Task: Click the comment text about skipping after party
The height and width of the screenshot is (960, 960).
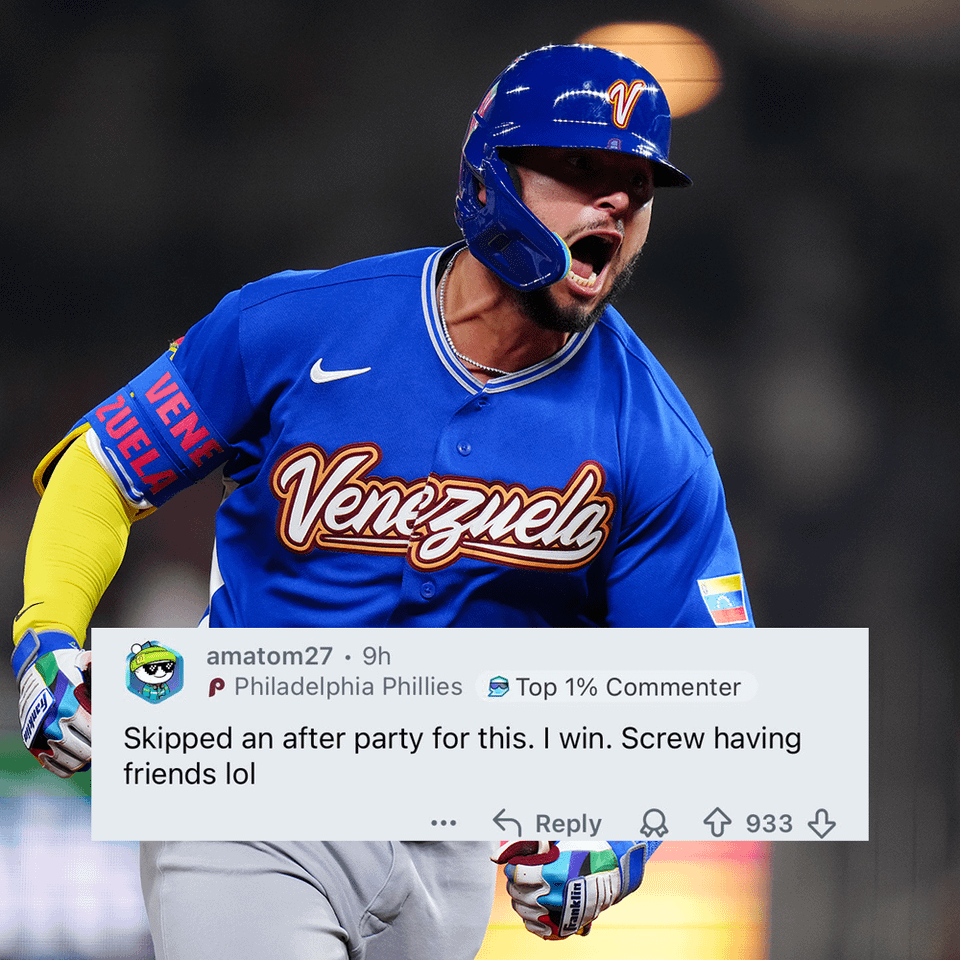Action: (462, 756)
